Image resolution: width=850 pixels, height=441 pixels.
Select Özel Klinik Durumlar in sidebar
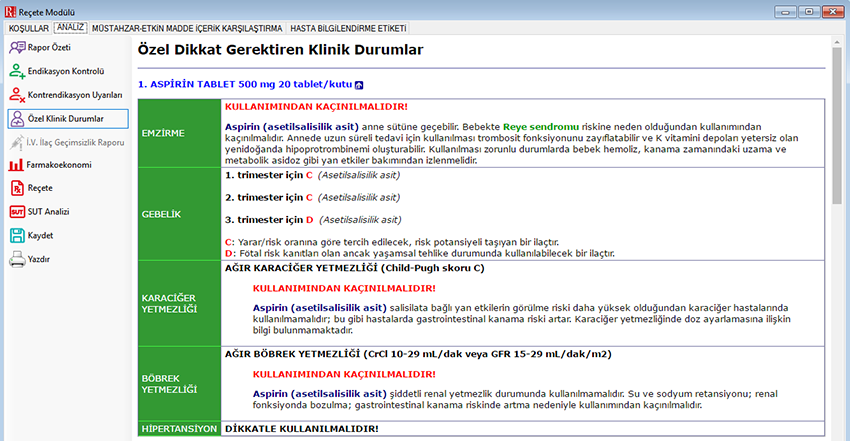click(65, 119)
